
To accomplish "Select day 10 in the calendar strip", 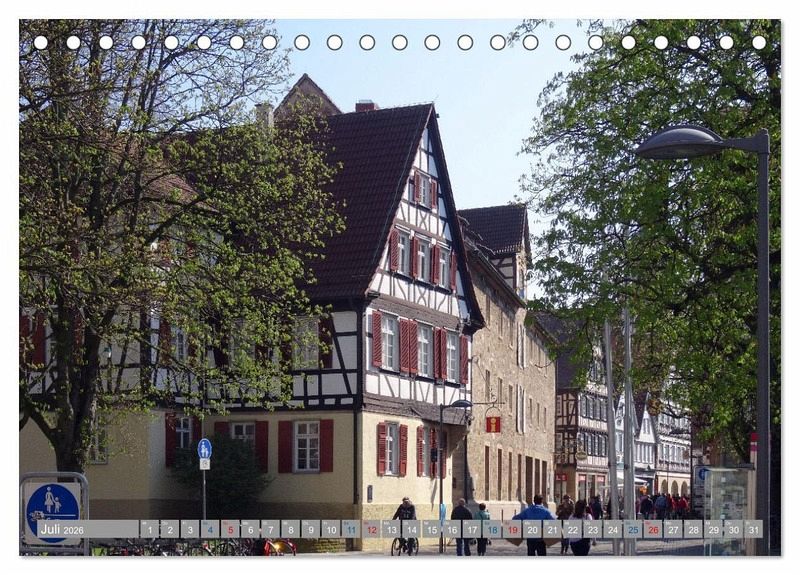I will click(331, 529).
